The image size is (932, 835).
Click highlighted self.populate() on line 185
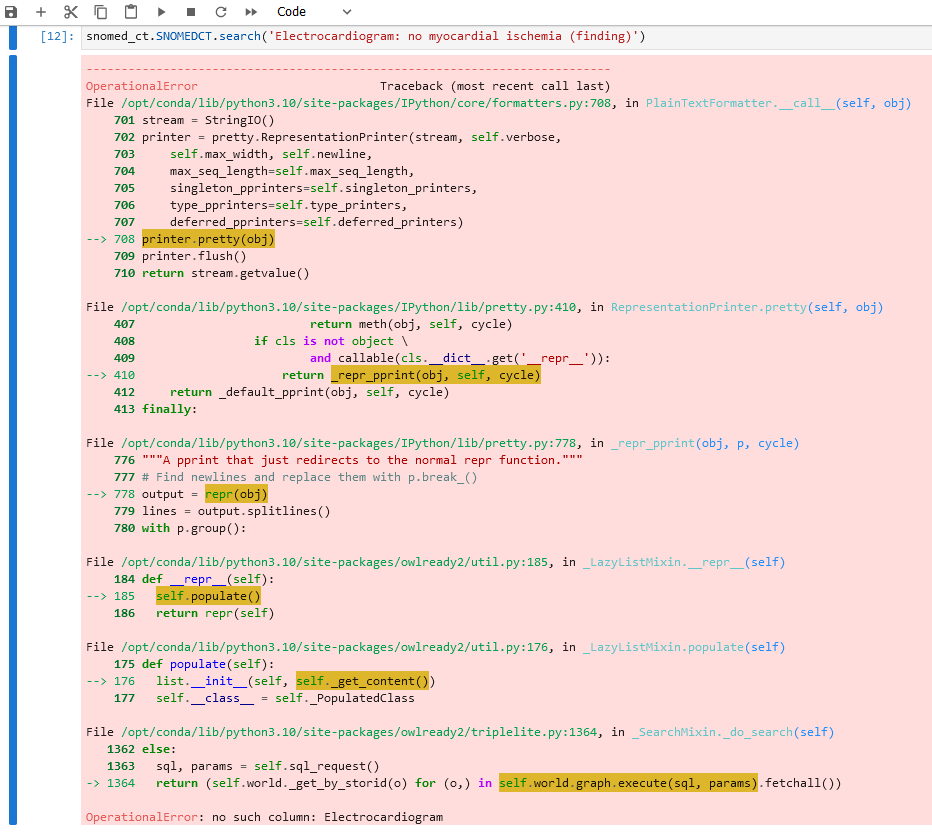click(207, 596)
